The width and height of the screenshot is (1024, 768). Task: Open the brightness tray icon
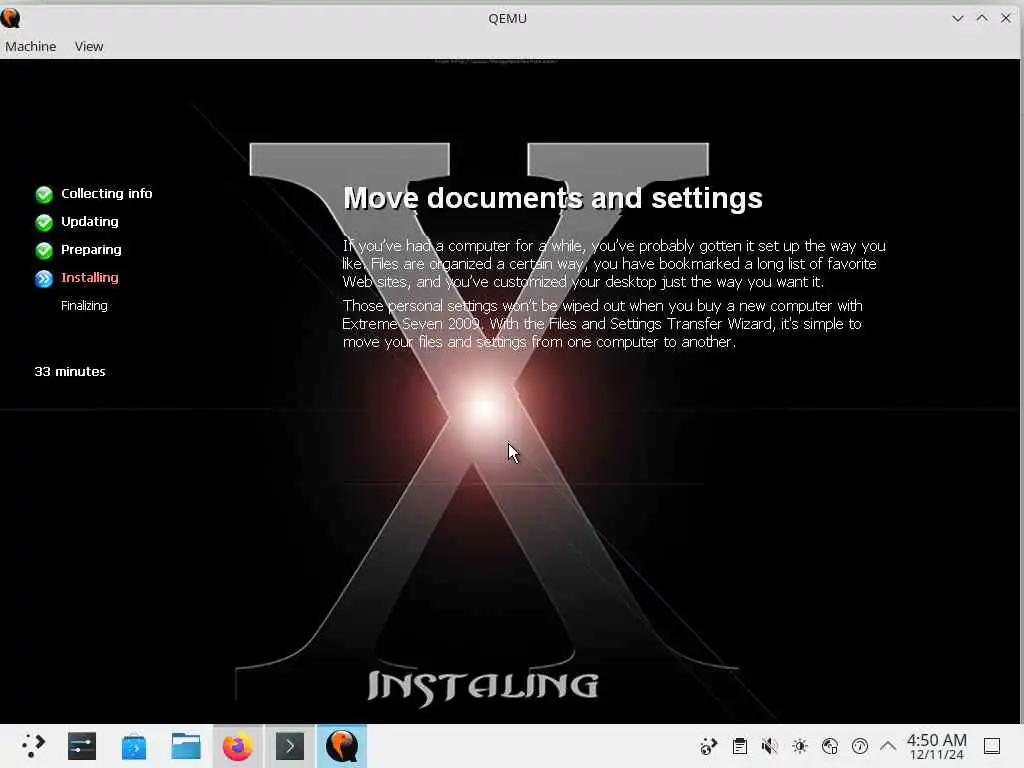[799, 746]
